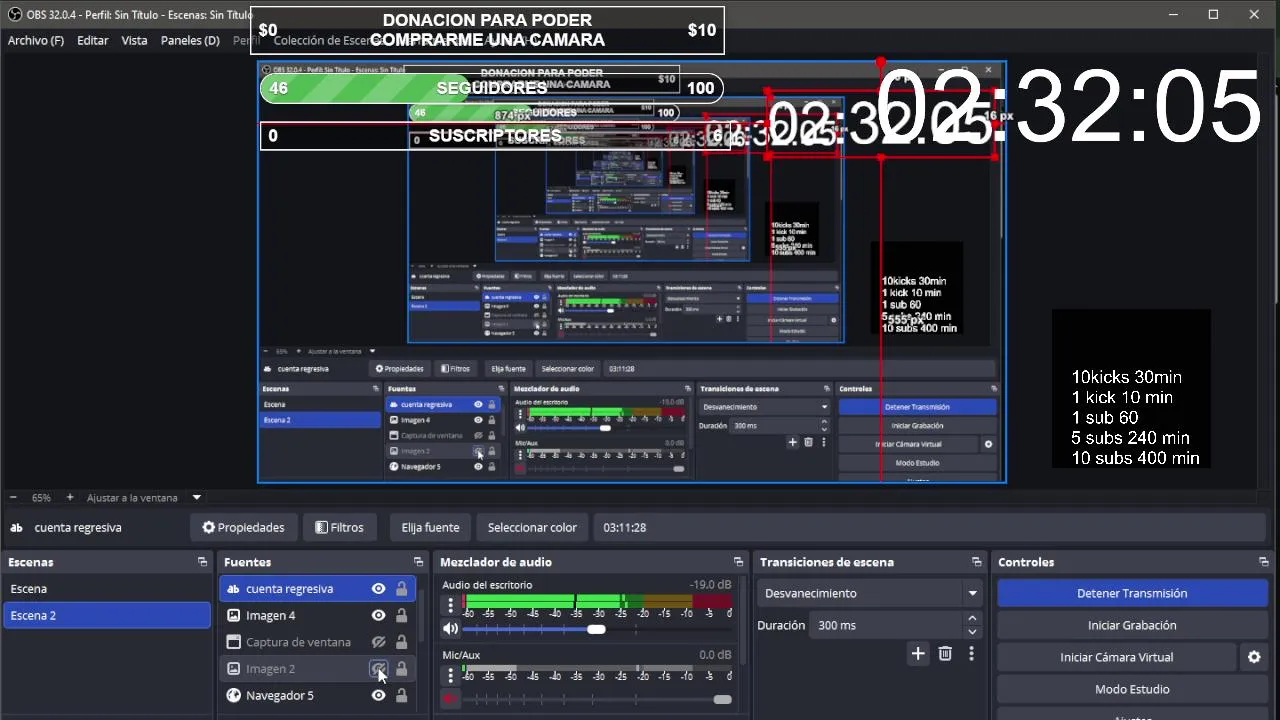The image size is (1280, 720).
Task: Undock the Controles panel
Action: pyautogui.click(x=1264, y=562)
